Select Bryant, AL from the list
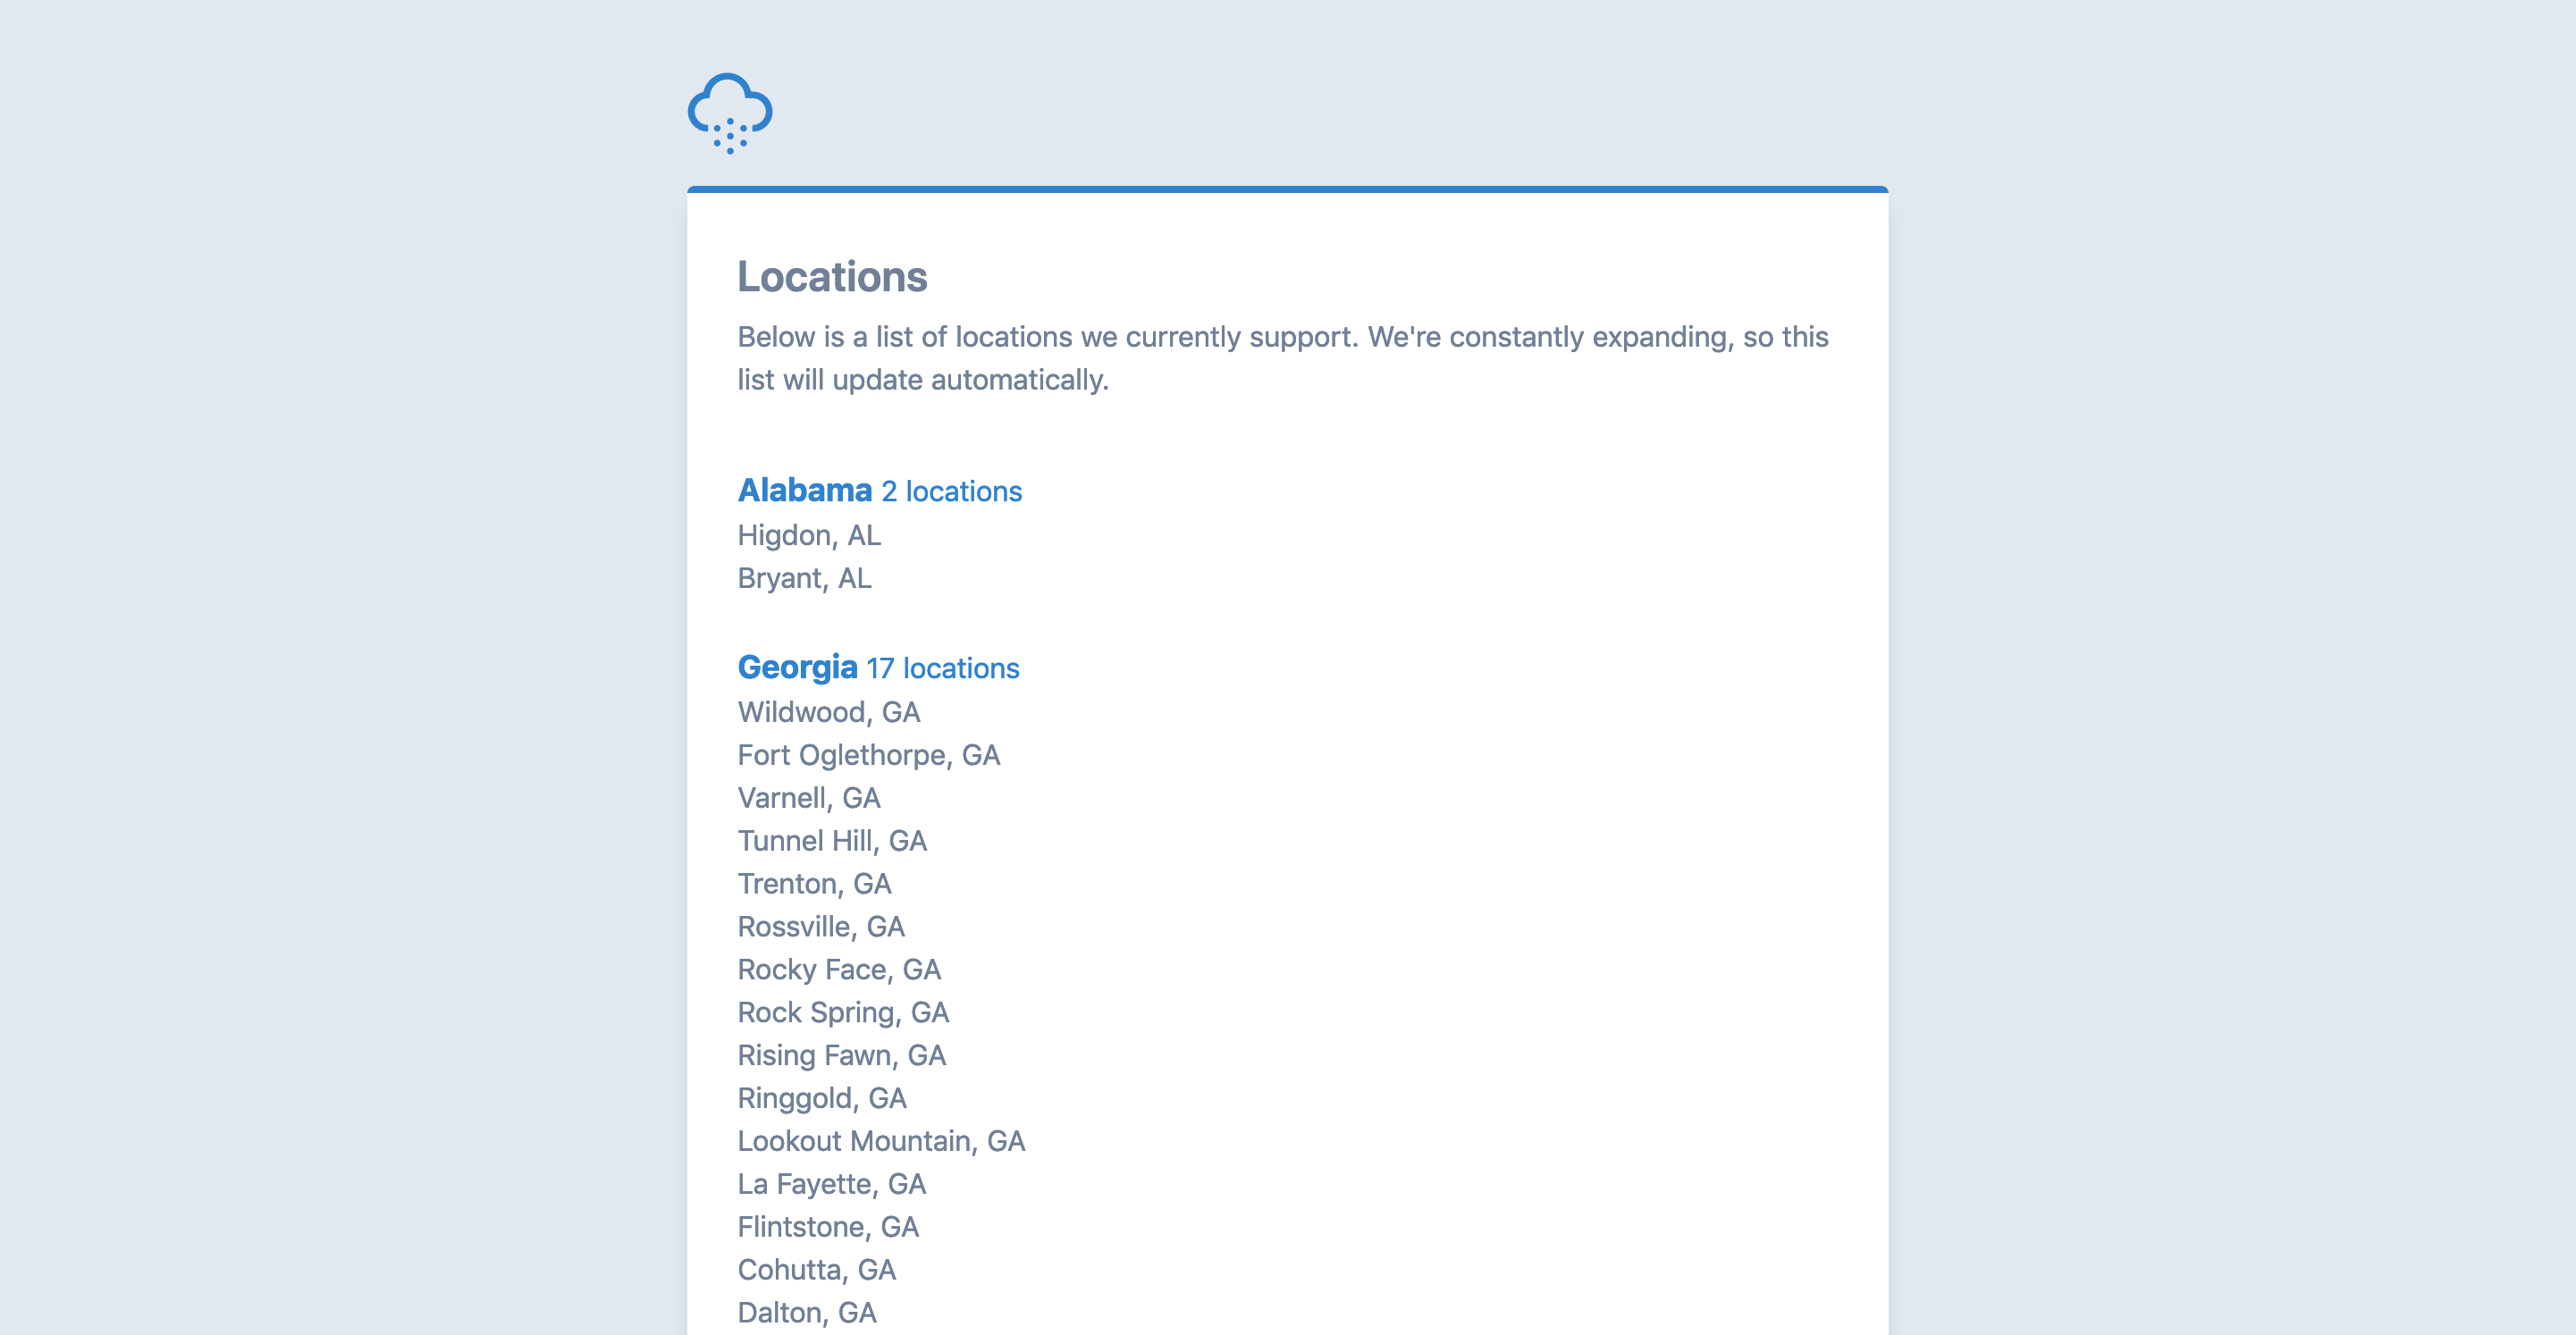This screenshot has height=1335, width=2576. 804,577
